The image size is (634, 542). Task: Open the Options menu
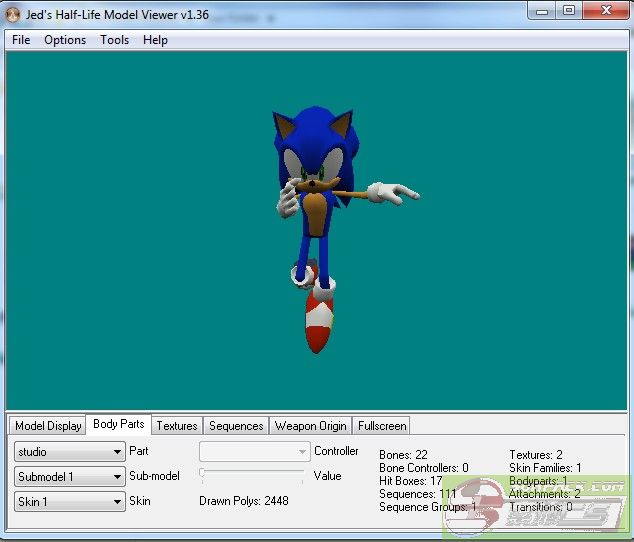65,40
